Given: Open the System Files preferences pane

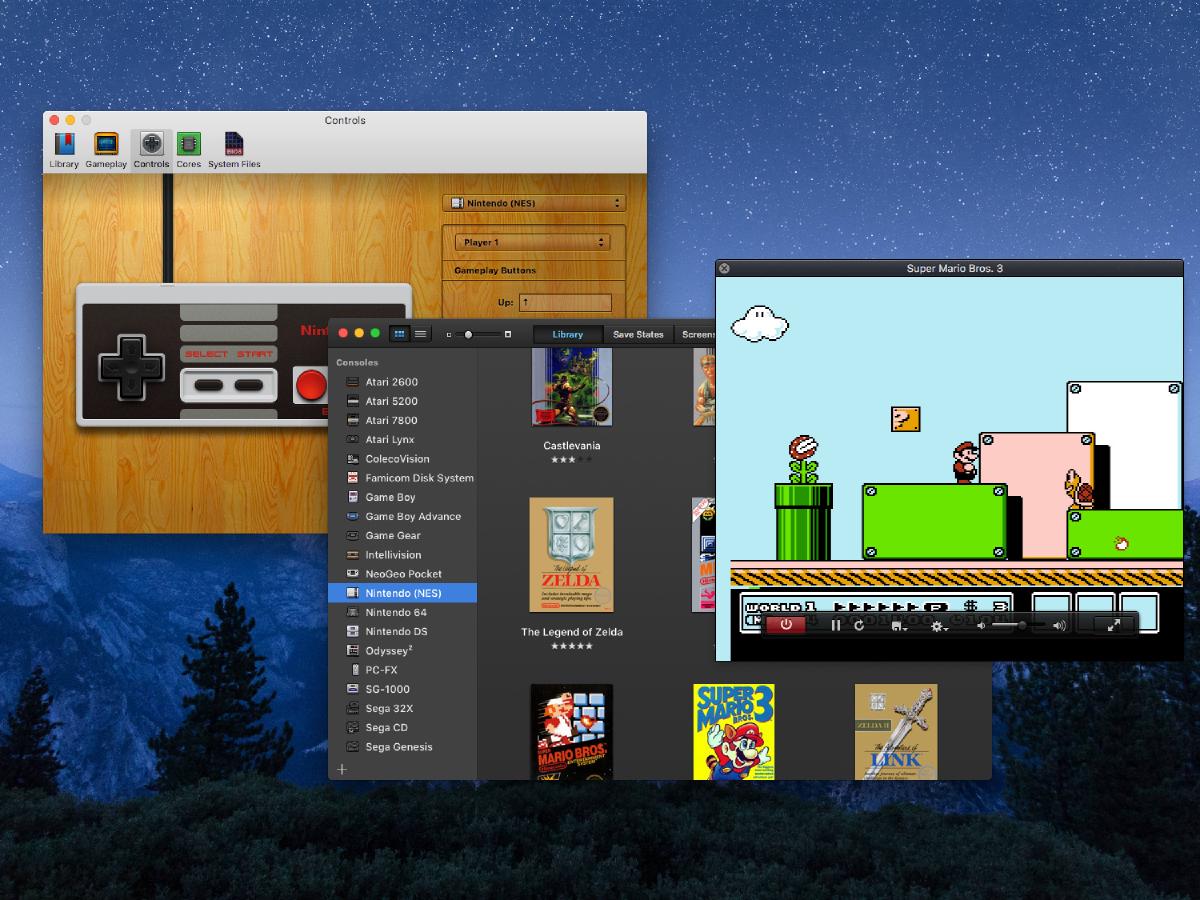Looking at the screenshot, I should (x=234, y=150).
